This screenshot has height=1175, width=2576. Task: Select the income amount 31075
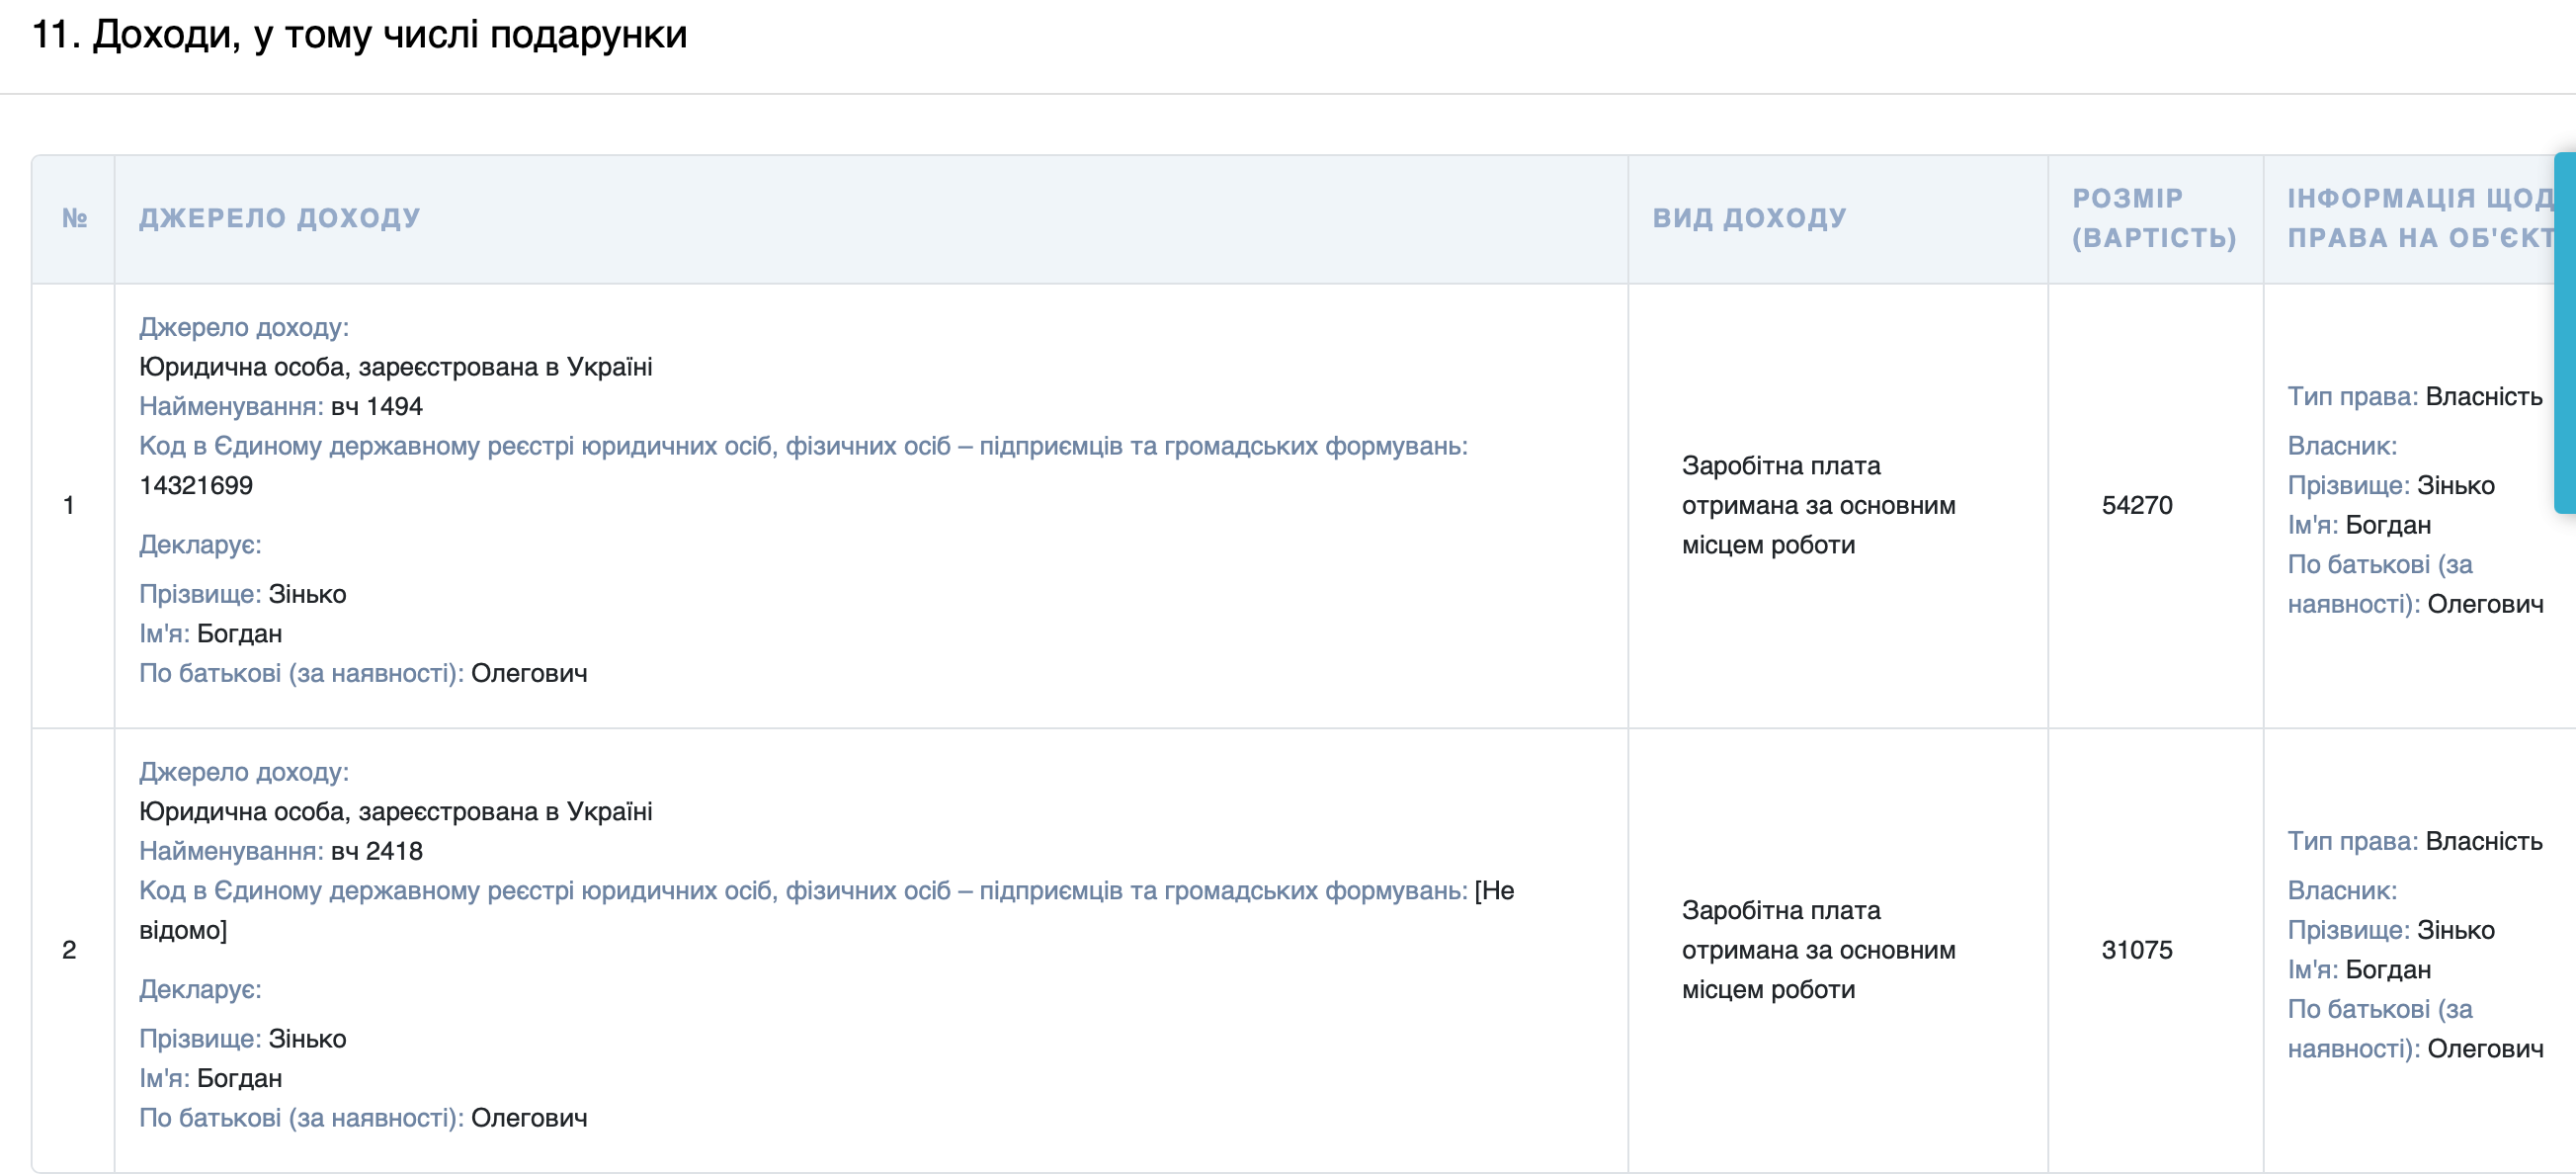(x=2136, y=950)
